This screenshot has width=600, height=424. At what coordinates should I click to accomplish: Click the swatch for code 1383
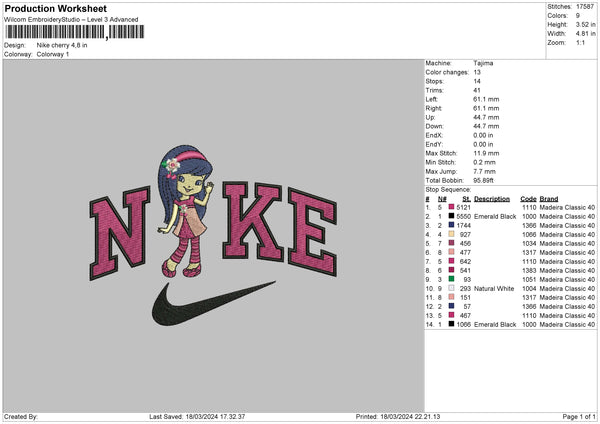click(452, 270)
